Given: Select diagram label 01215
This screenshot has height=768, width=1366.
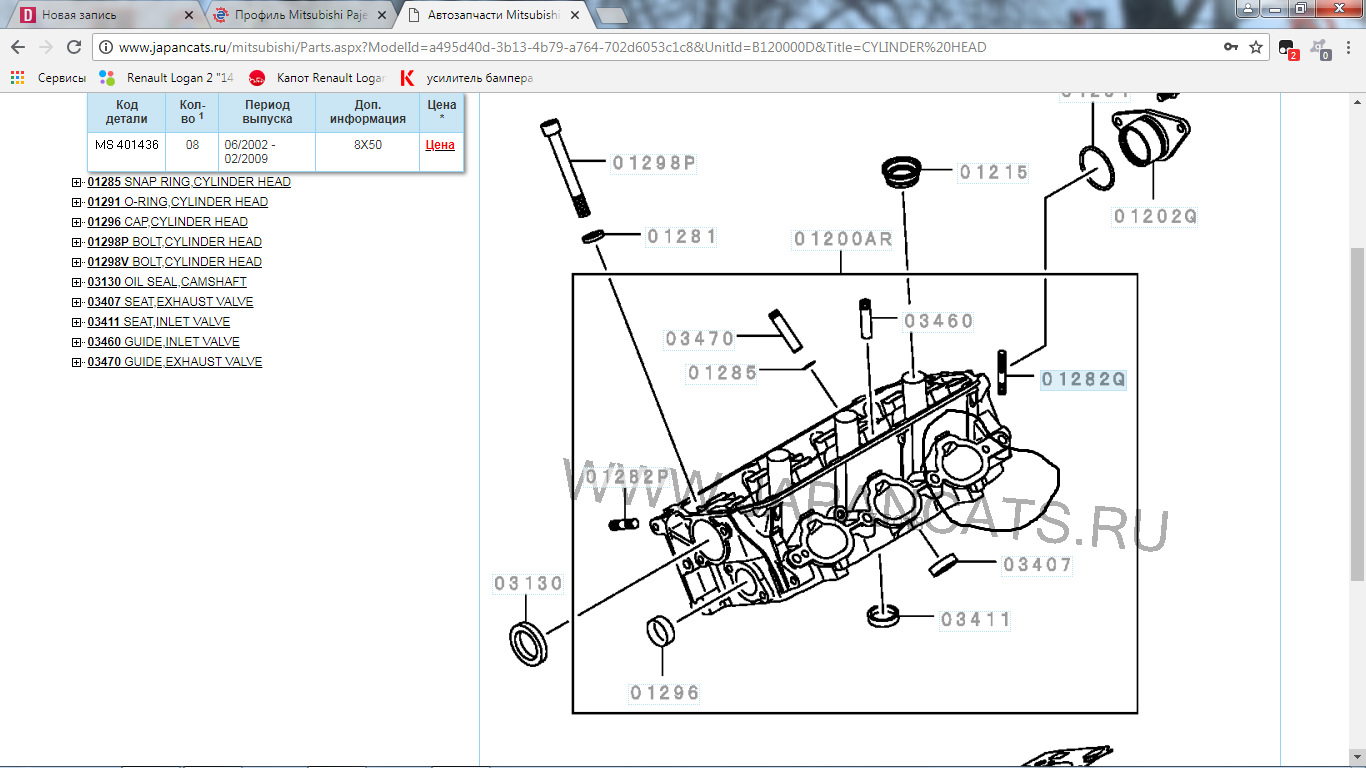Looking at the screenshot, I should point(994,173).
